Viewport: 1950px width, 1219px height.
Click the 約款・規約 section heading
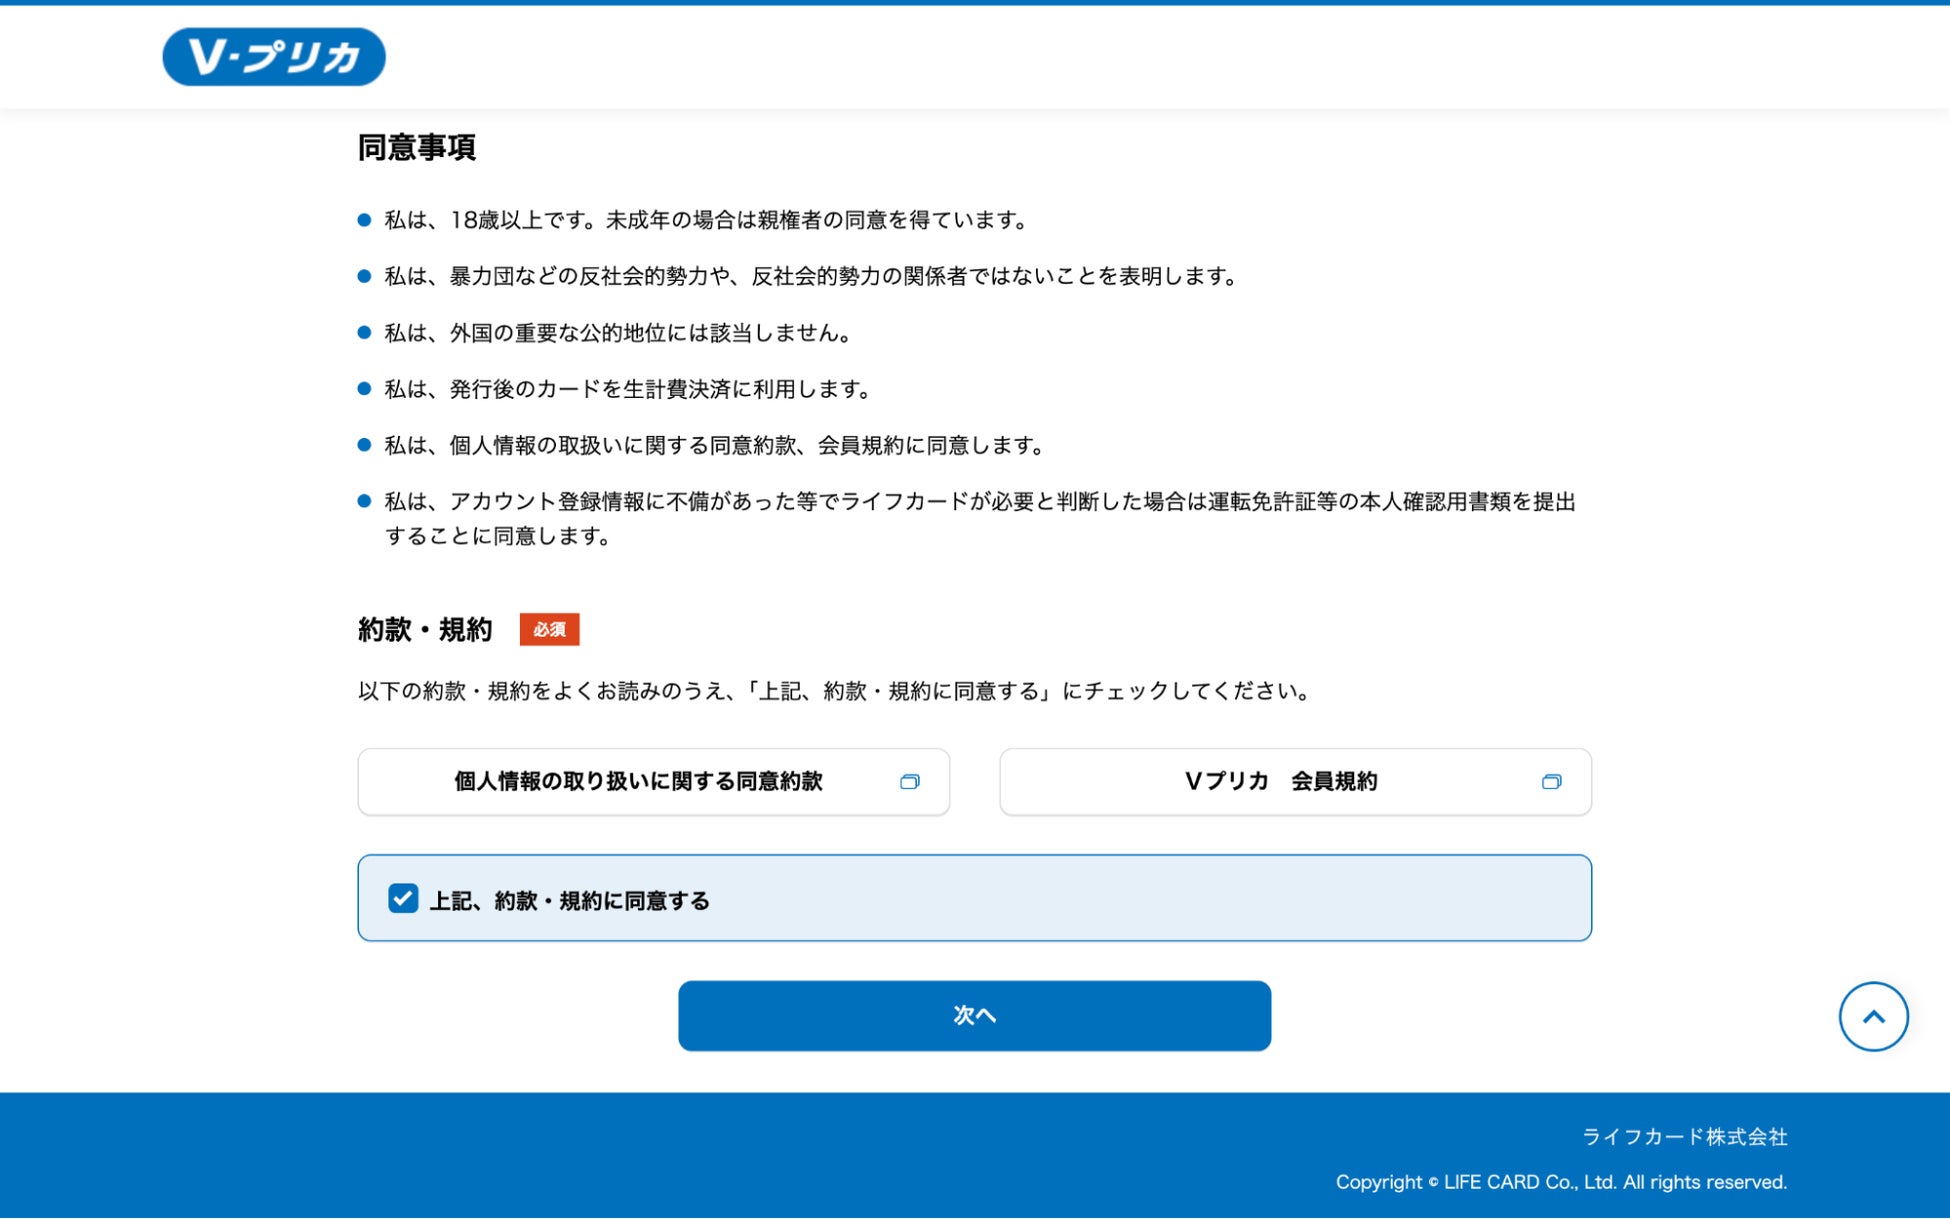[x=425, y=630]
